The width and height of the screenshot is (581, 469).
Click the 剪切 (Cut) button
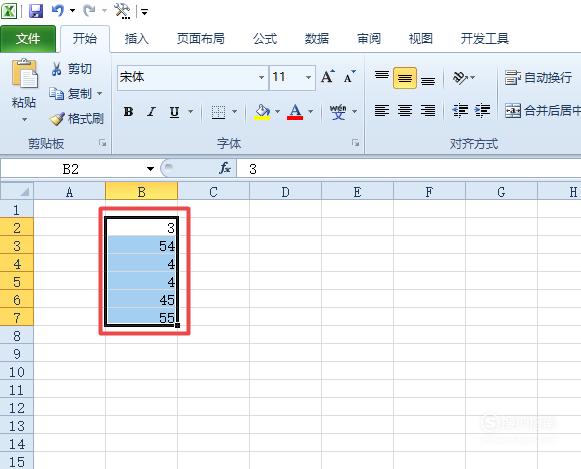[x=71, y=69]
